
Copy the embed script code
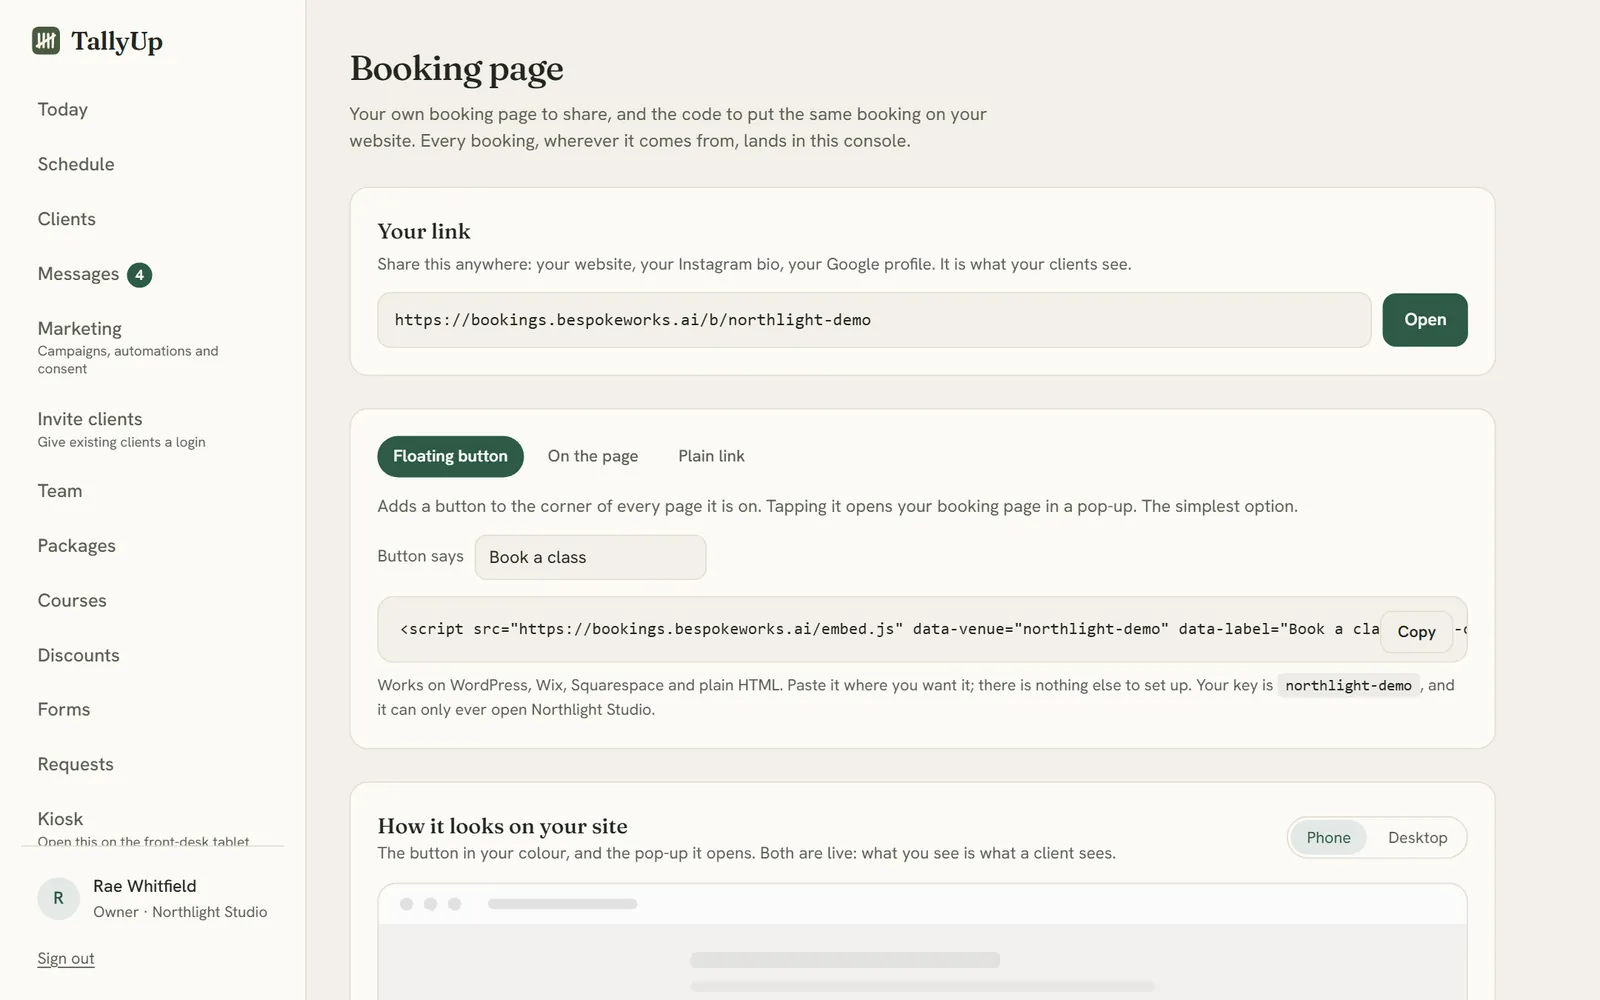pyautogui.click(x=1416, y=632)
